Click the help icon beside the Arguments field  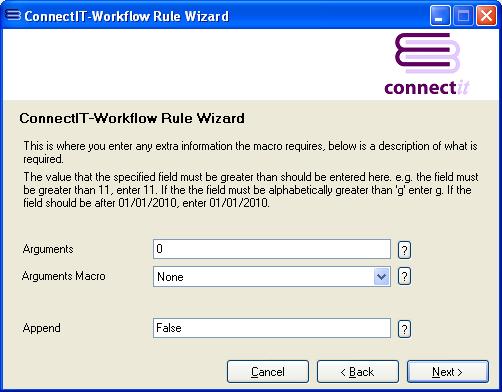tap(404, 250)
